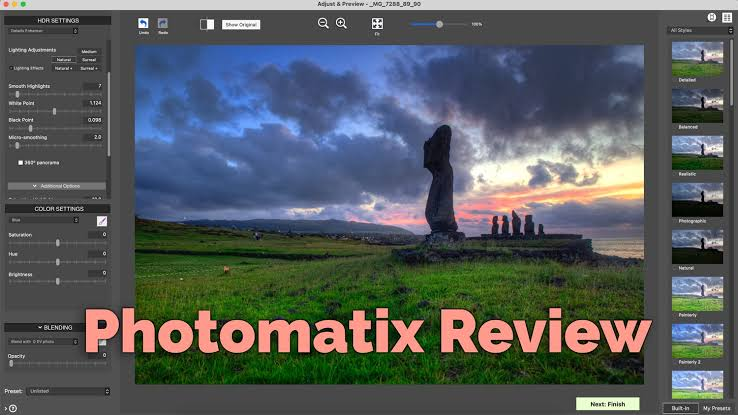Toggle the split before/after view icon

click(x=207, y=24)
